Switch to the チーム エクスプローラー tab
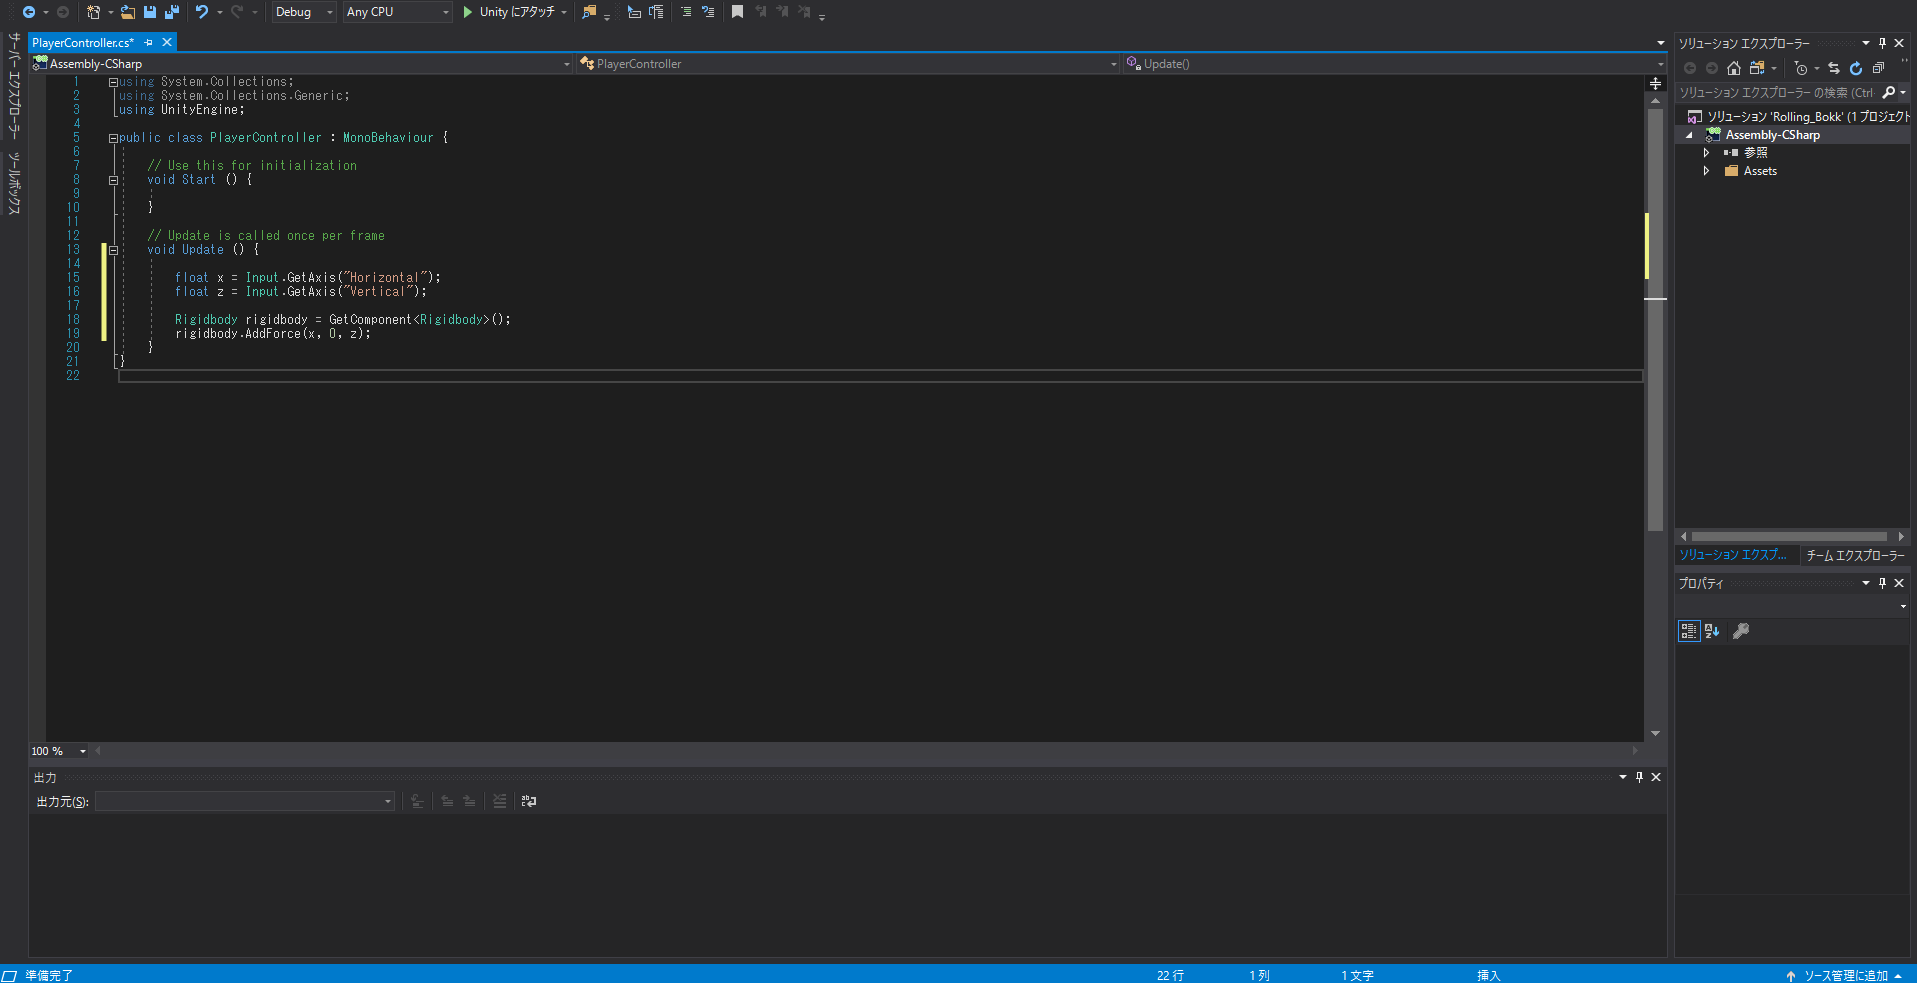 1855,555
